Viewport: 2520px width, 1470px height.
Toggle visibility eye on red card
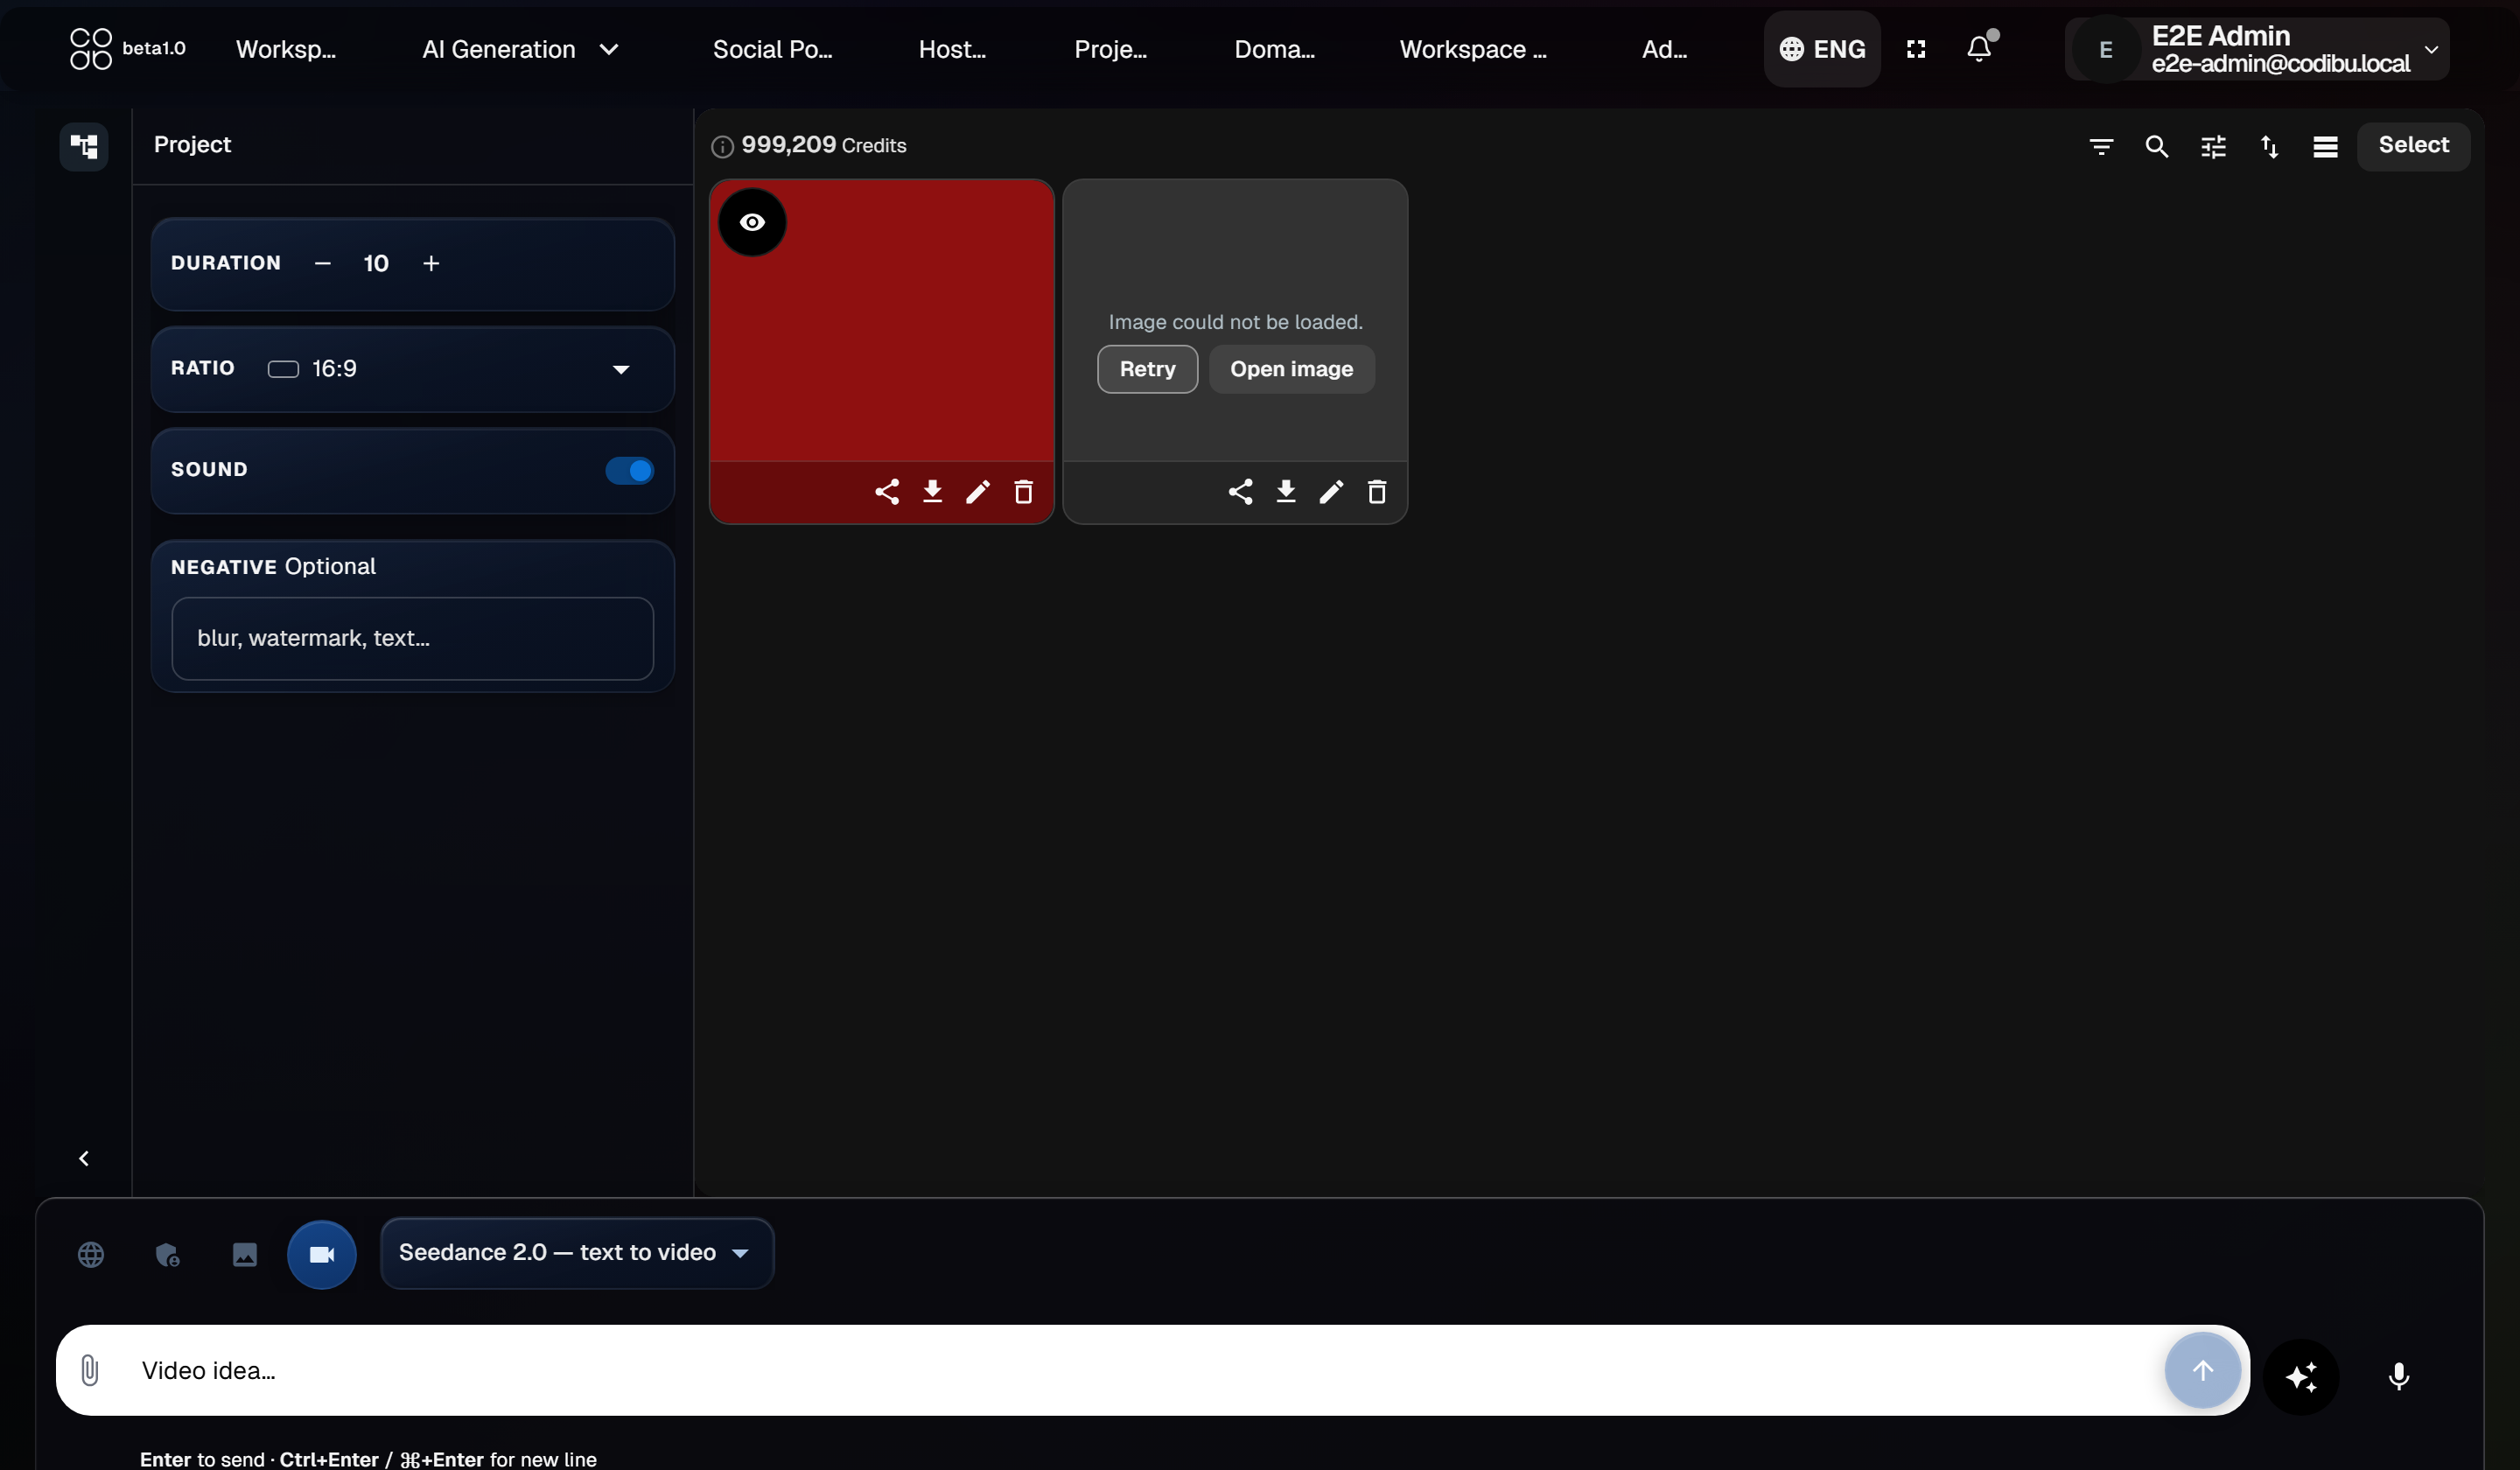[752, 222]
